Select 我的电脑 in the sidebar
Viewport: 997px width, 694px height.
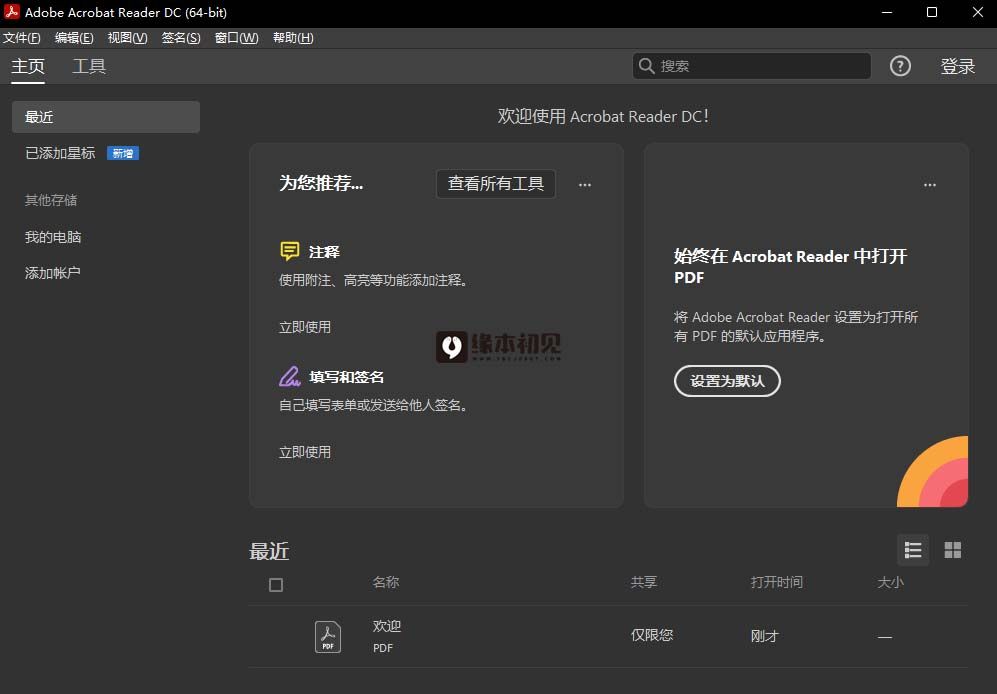coord(53,237)
